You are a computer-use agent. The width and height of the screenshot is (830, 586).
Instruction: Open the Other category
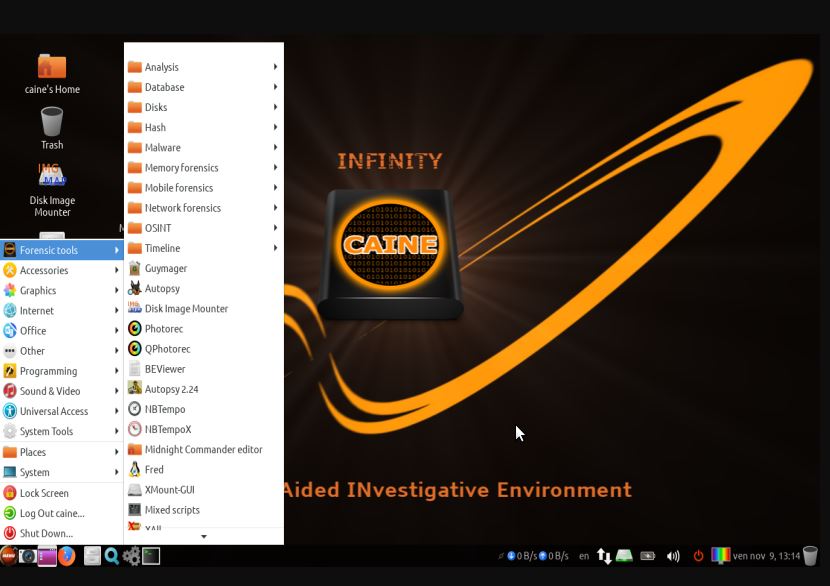[x=61, y=350]
